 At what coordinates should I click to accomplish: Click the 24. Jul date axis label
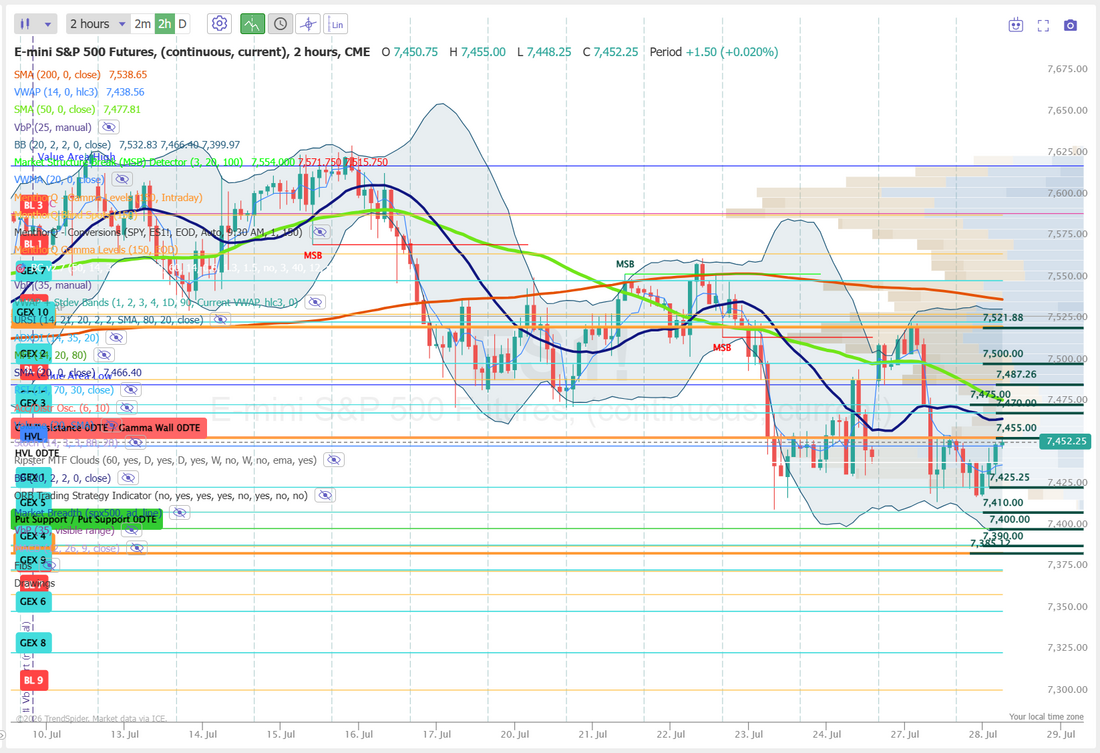(x=826, y=734)
